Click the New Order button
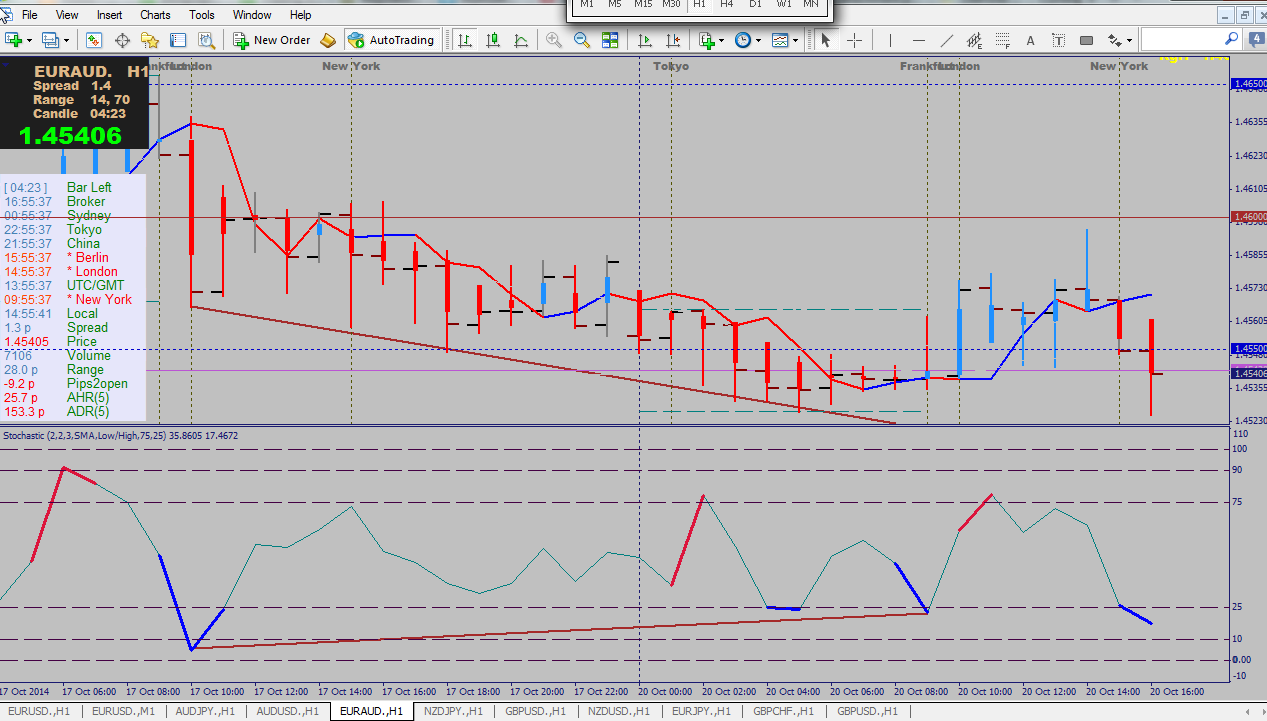 coord(272,40)
